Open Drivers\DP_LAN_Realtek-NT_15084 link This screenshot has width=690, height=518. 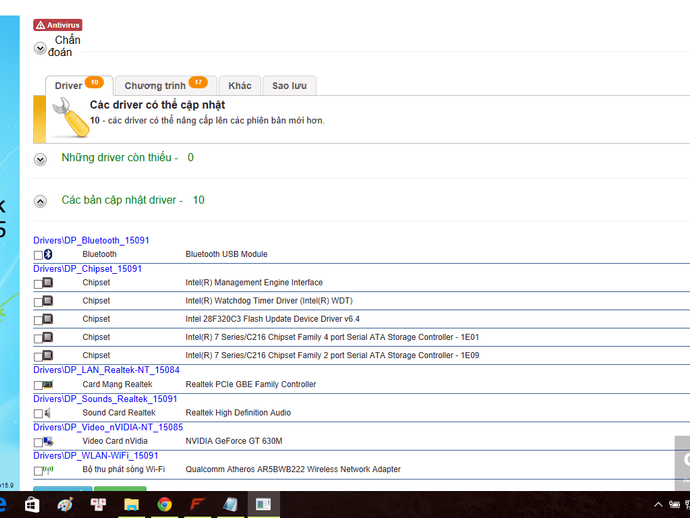[106, 370]
